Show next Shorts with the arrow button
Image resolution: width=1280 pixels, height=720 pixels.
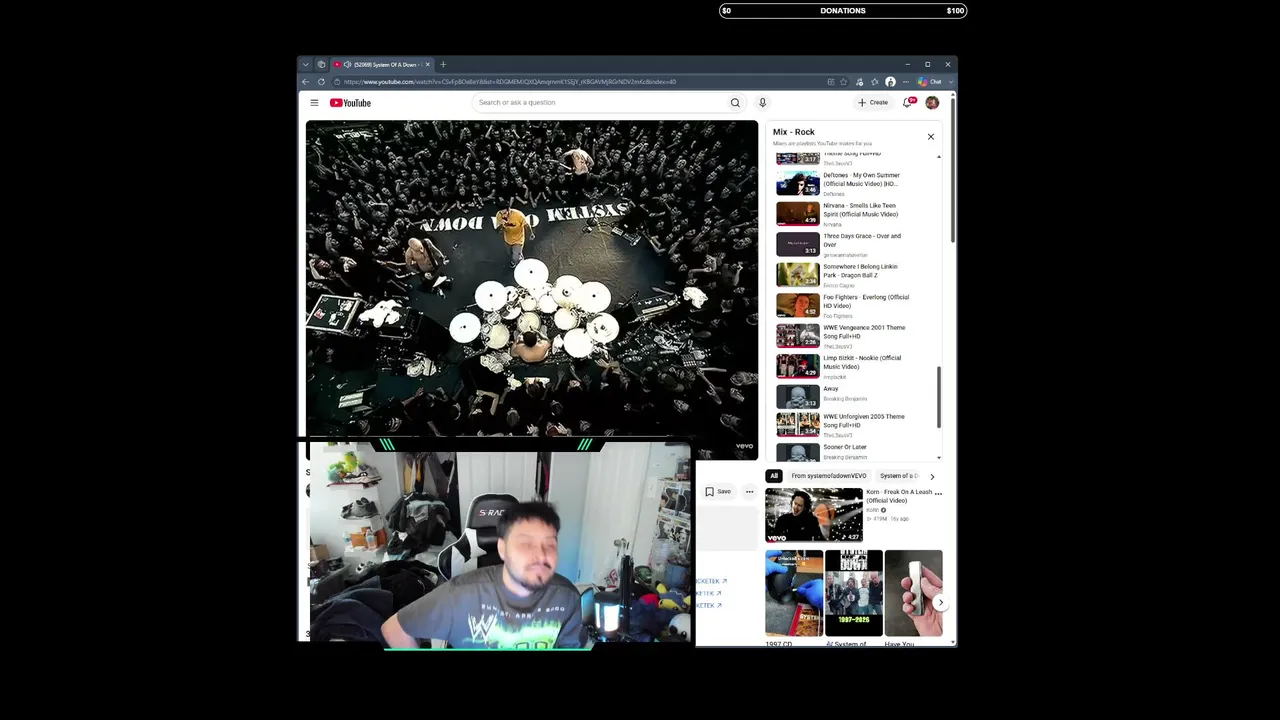coord(940,603)
